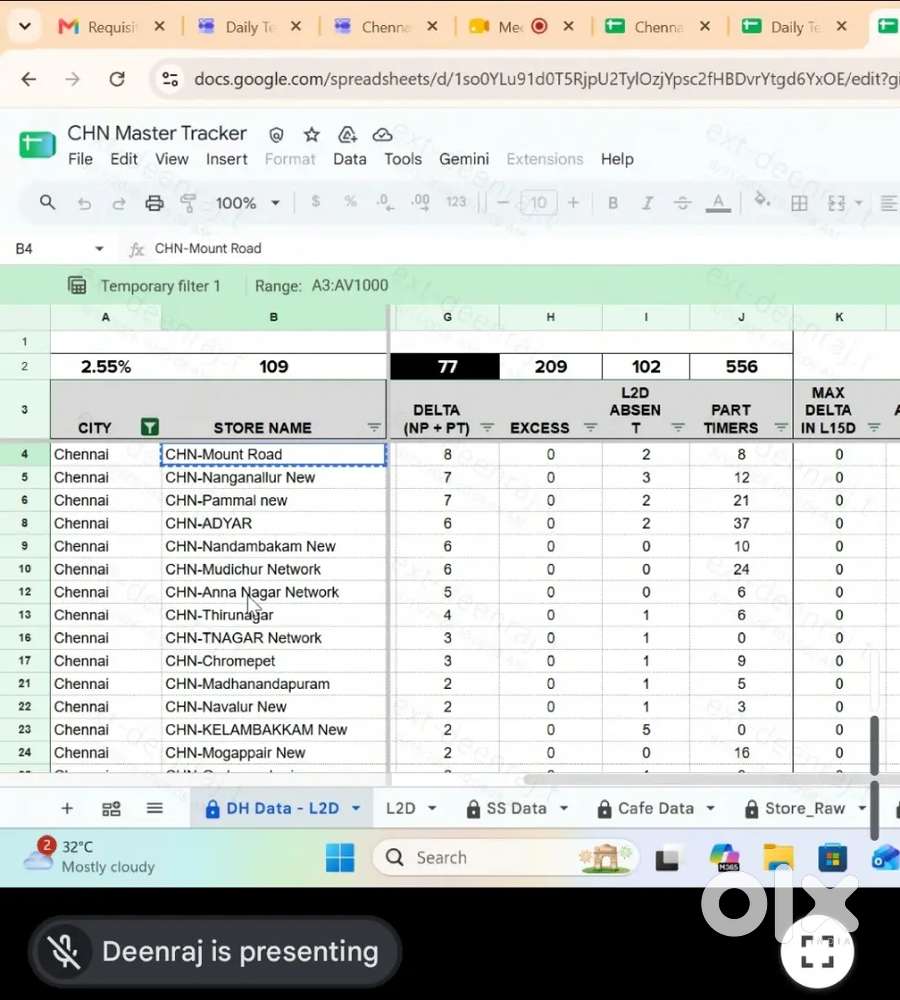The image size is (900, 1000).
Task: Click merge cells icon
Action: point(836,203)
